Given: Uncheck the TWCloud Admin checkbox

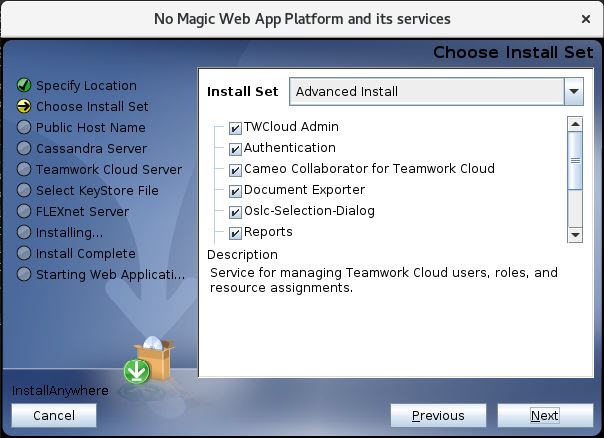Looking at the screenshot, I should click(x=235, y=128).
